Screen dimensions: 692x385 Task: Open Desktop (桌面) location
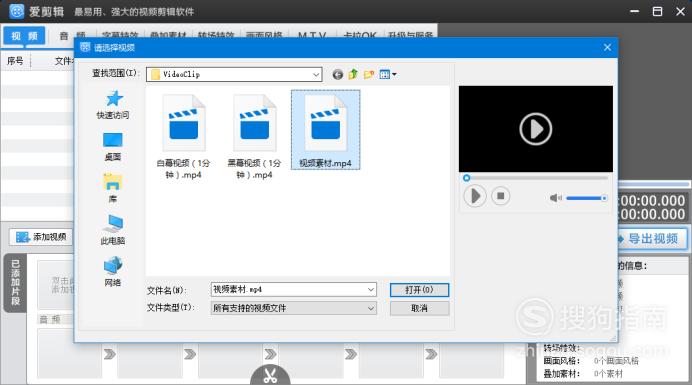[x=113, y=147]
